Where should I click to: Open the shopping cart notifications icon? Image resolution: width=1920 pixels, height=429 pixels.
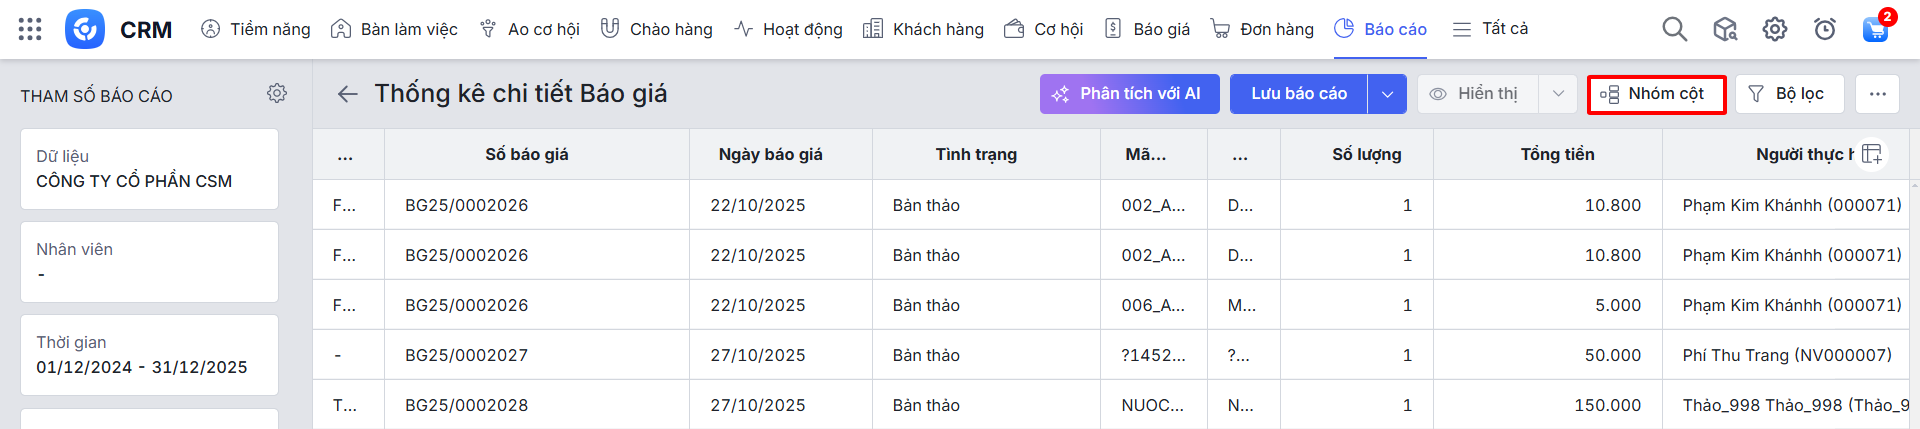click(1875, 29)
